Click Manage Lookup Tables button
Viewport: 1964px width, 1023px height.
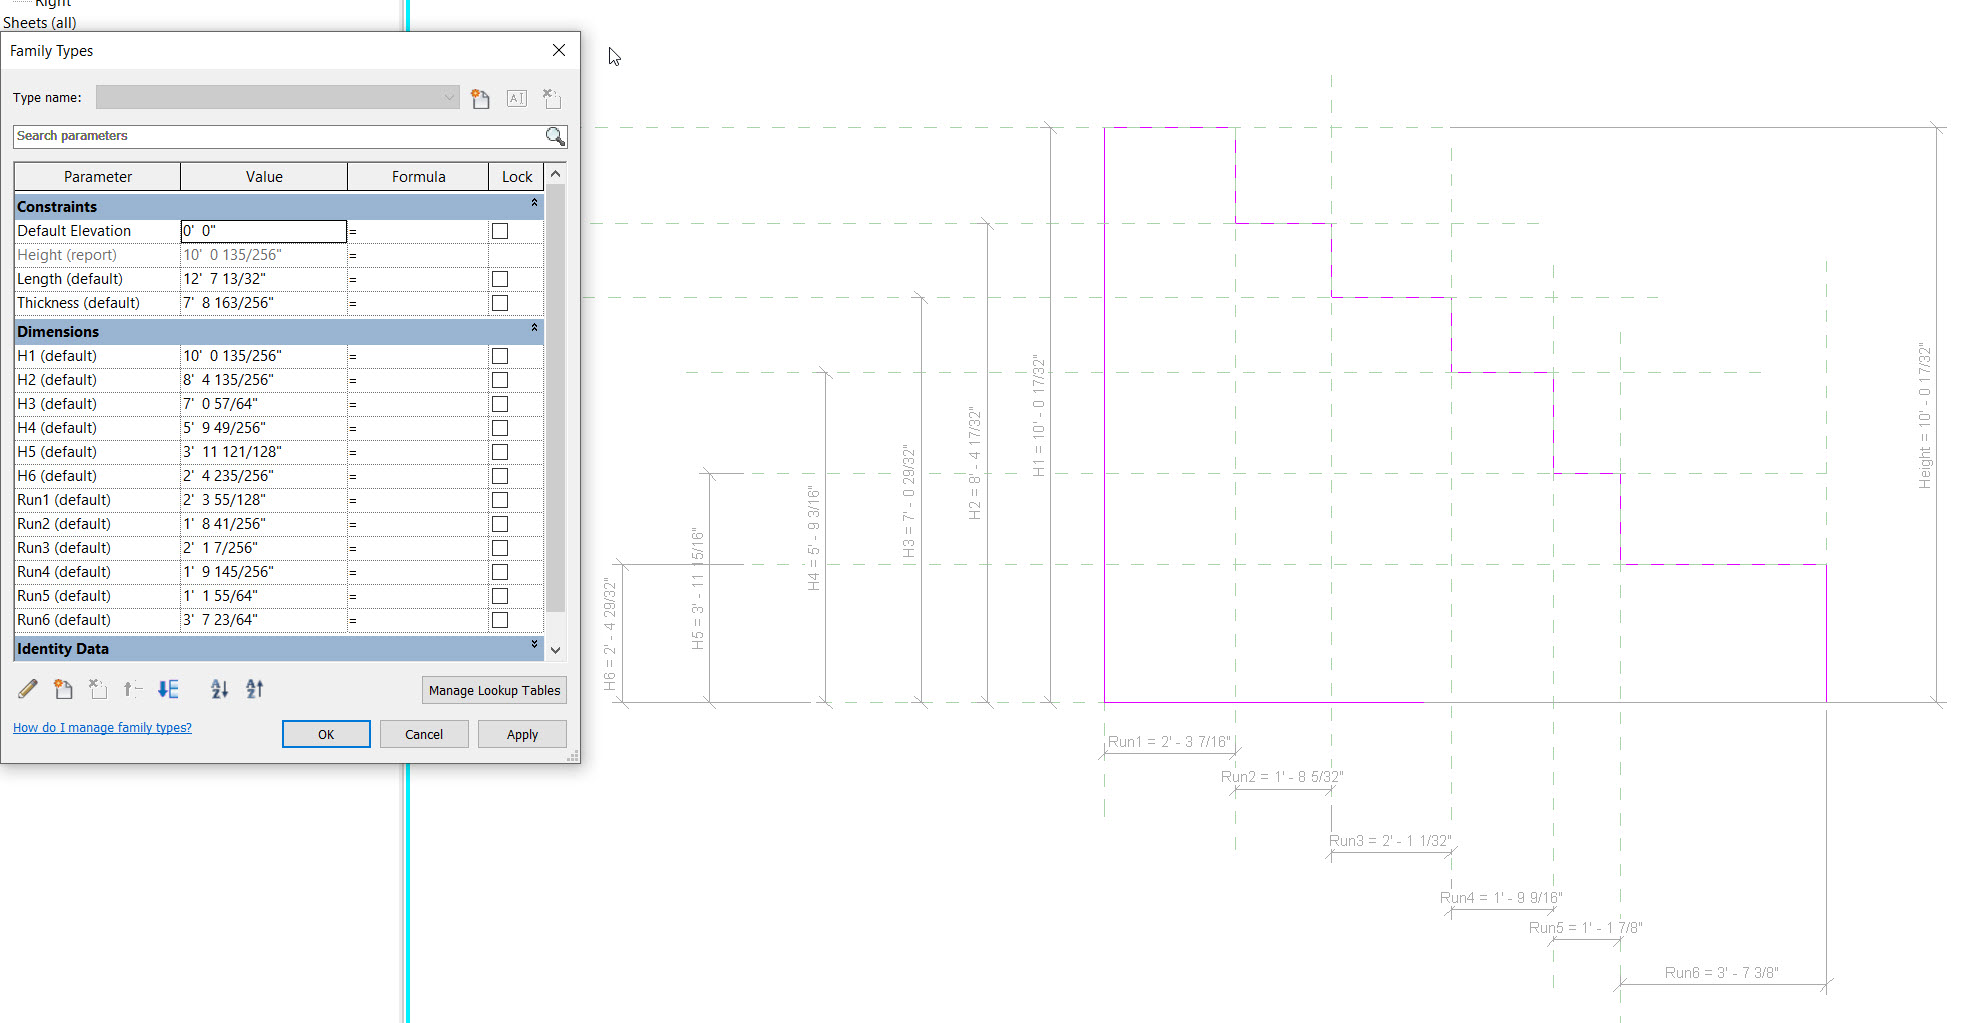pos(494,690)
